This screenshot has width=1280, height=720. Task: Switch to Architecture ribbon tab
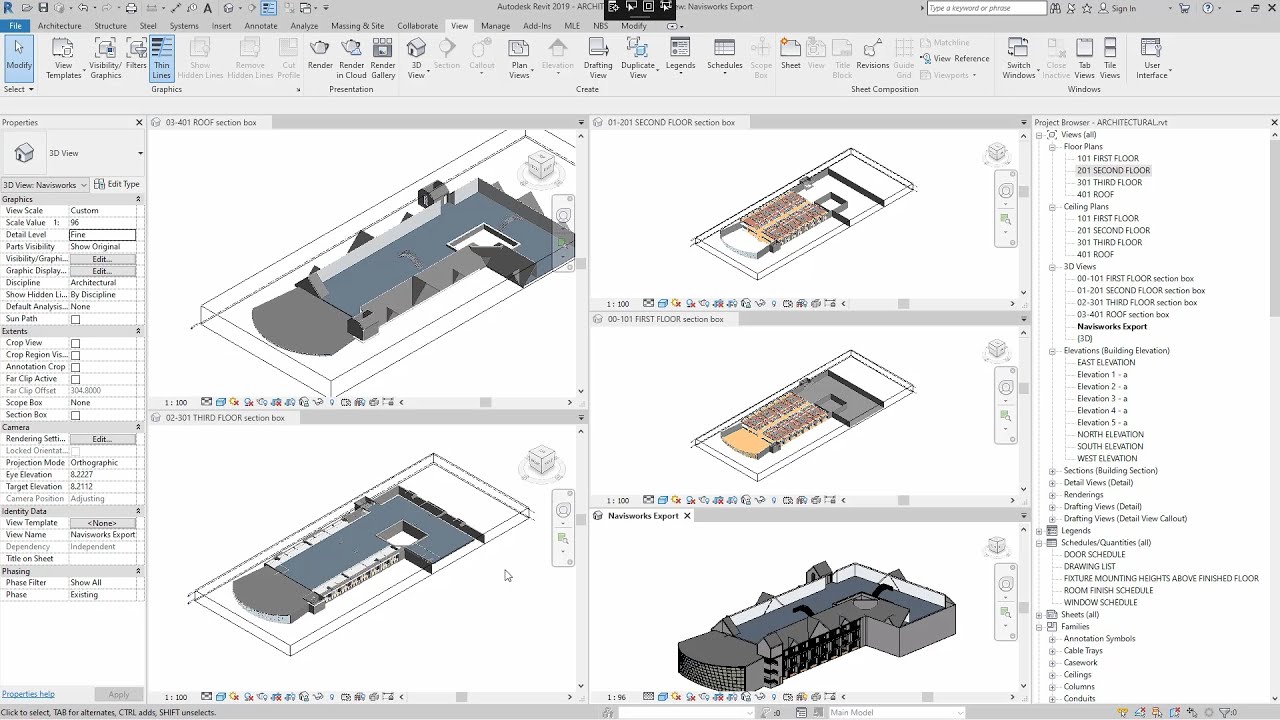tap(60, 26)
